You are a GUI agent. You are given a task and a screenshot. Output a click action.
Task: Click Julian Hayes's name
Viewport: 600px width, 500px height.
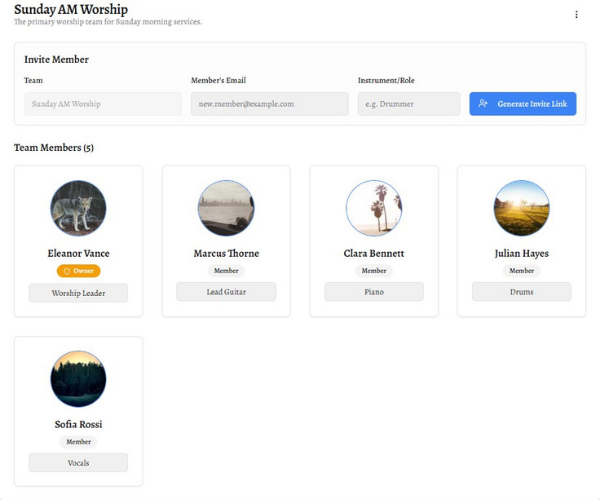(x=521, y=254)
